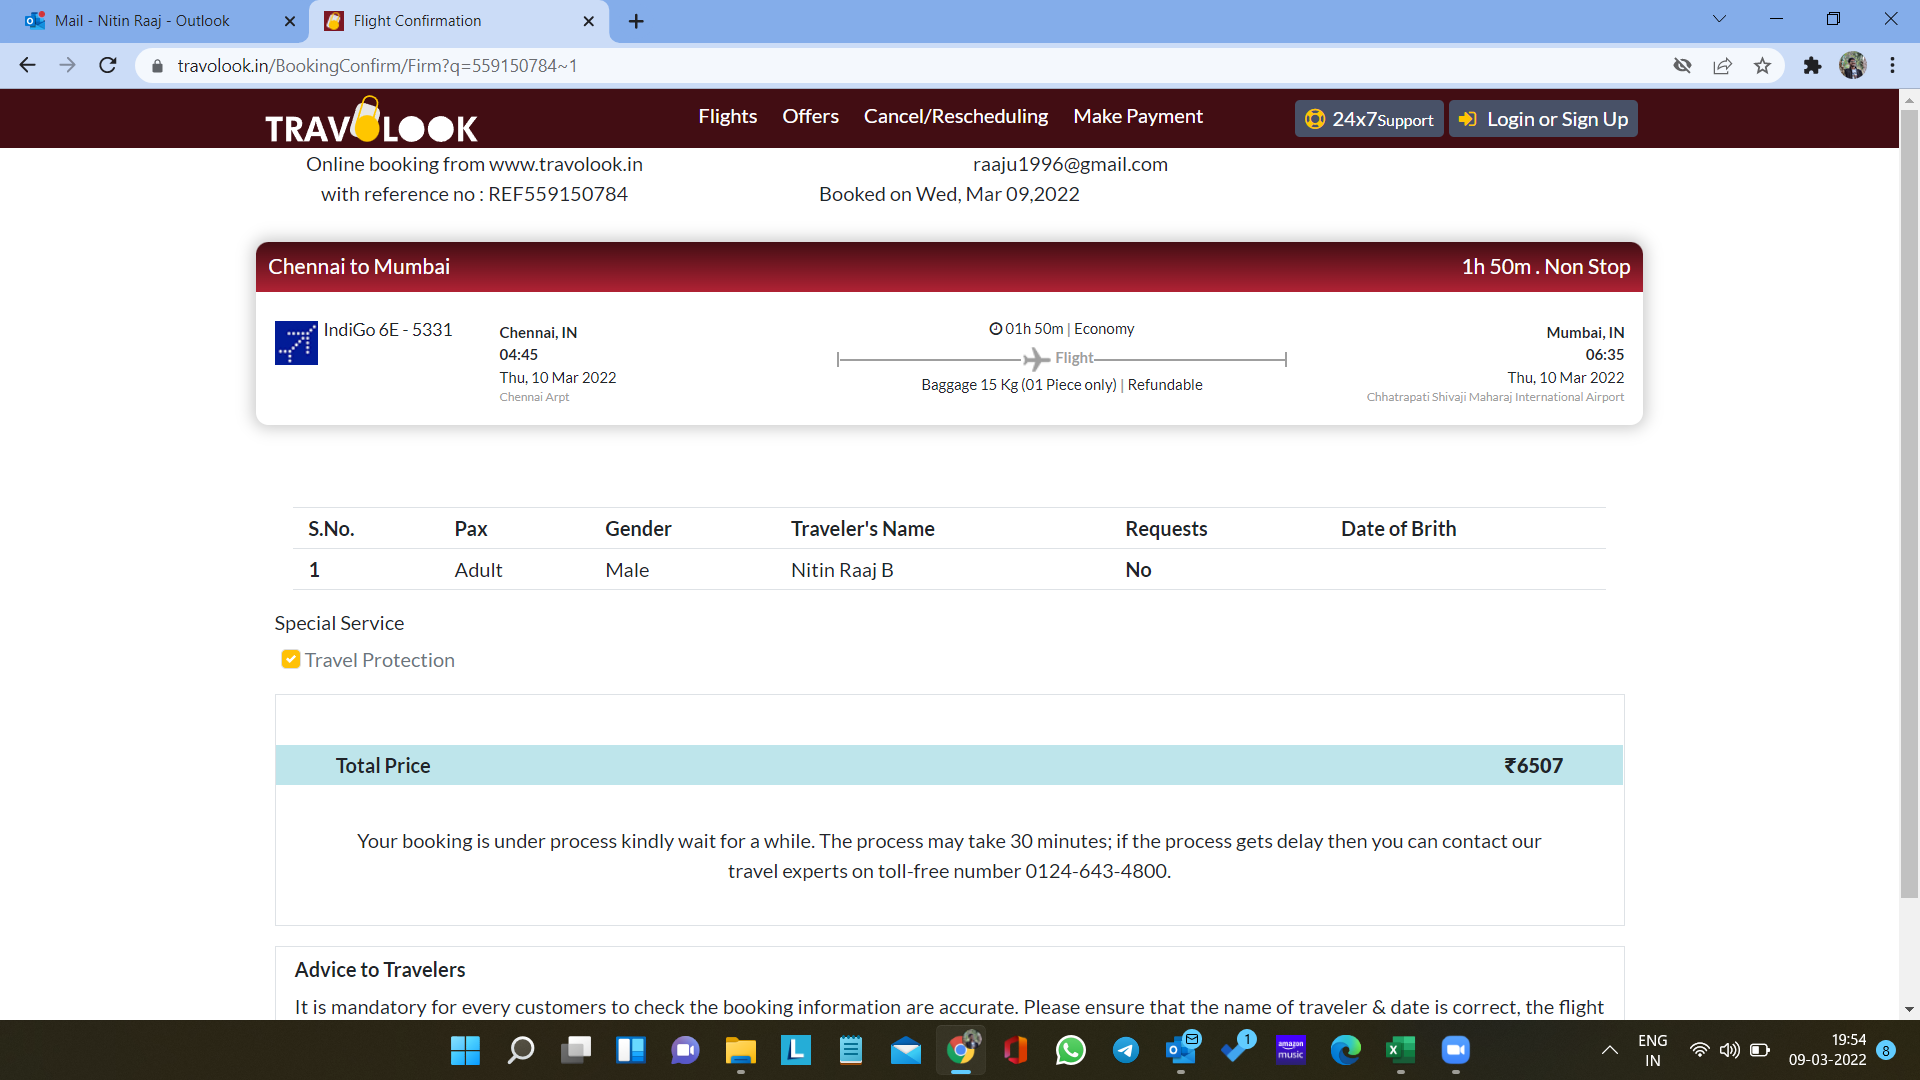The height and width of the screenshot is (1080, 1920).
Task: Open Excel from the taskbar
Action: pos(1400,1050)
